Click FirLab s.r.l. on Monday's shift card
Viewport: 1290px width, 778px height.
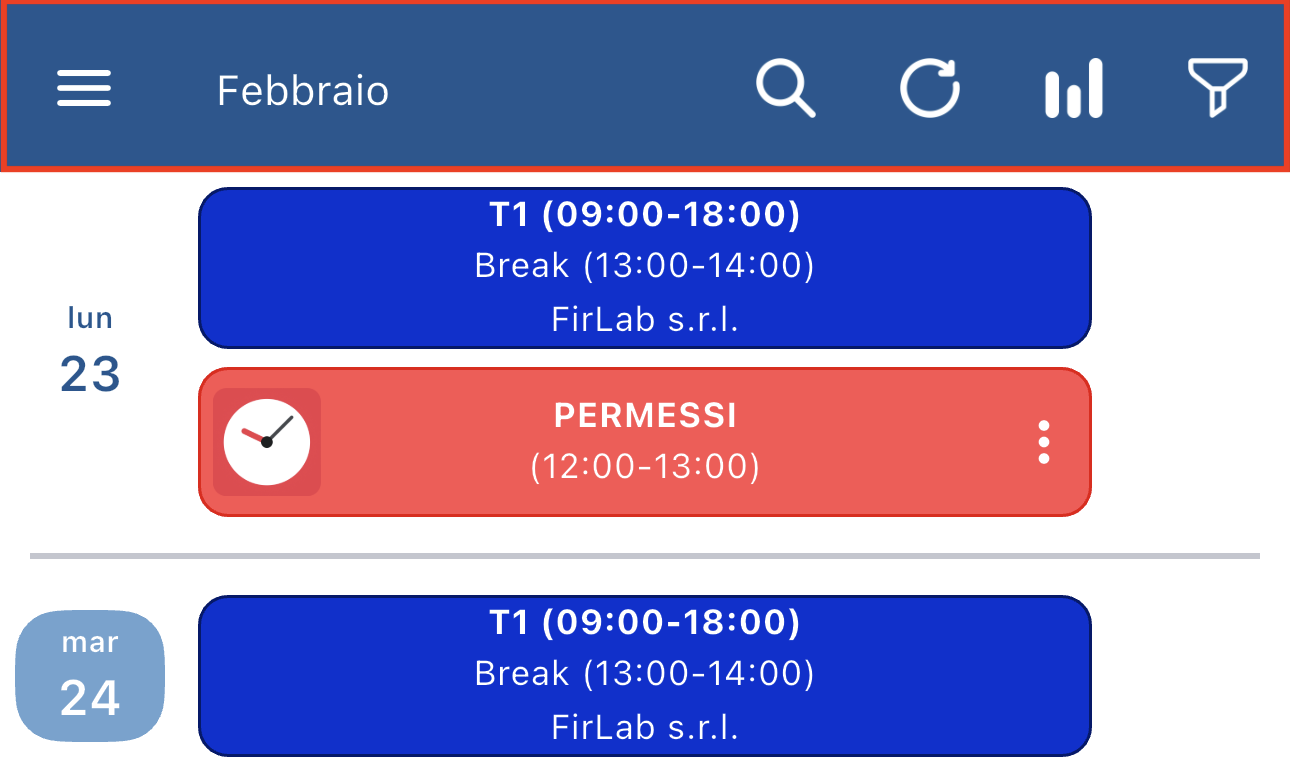click(x=645, y=320)
